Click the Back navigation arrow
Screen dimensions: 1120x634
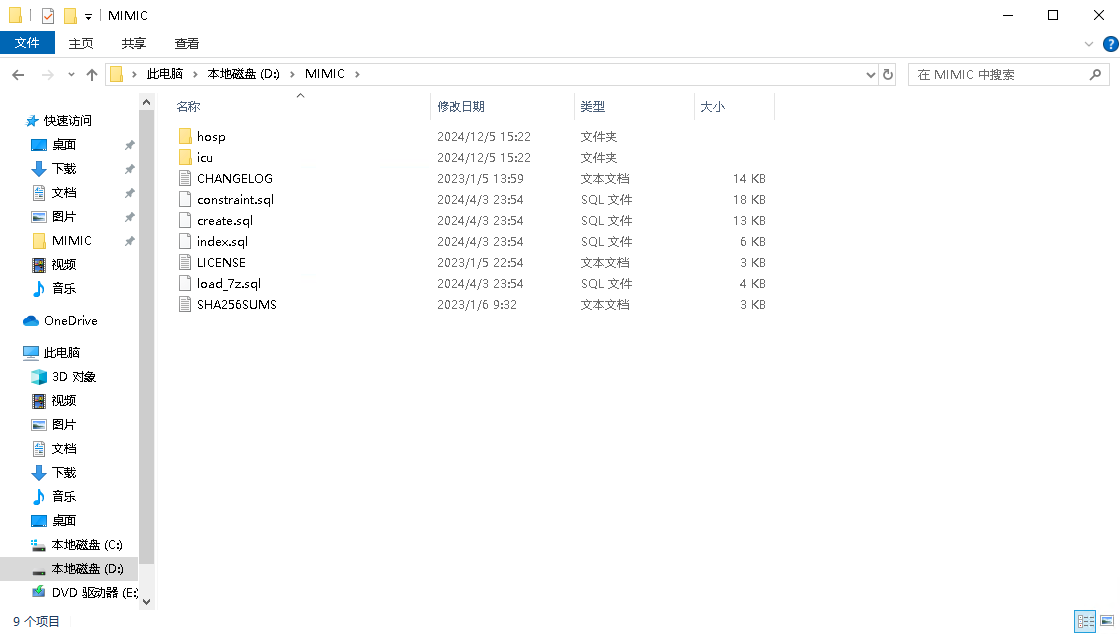point(18,75)
